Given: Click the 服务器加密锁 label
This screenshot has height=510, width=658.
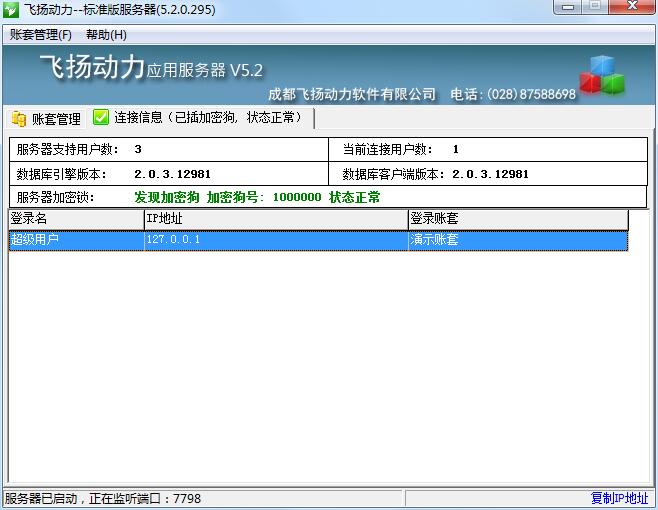Looking at the screenshot, I should [x=56, y=197].
